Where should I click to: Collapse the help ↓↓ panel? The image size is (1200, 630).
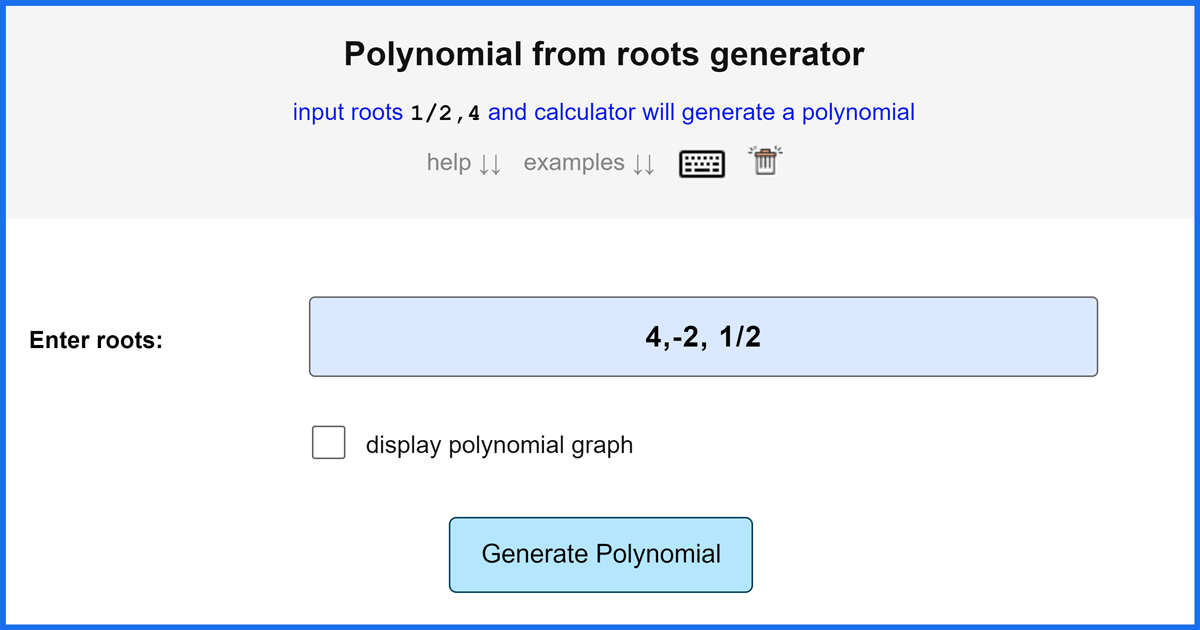click(x=464, y=162)
